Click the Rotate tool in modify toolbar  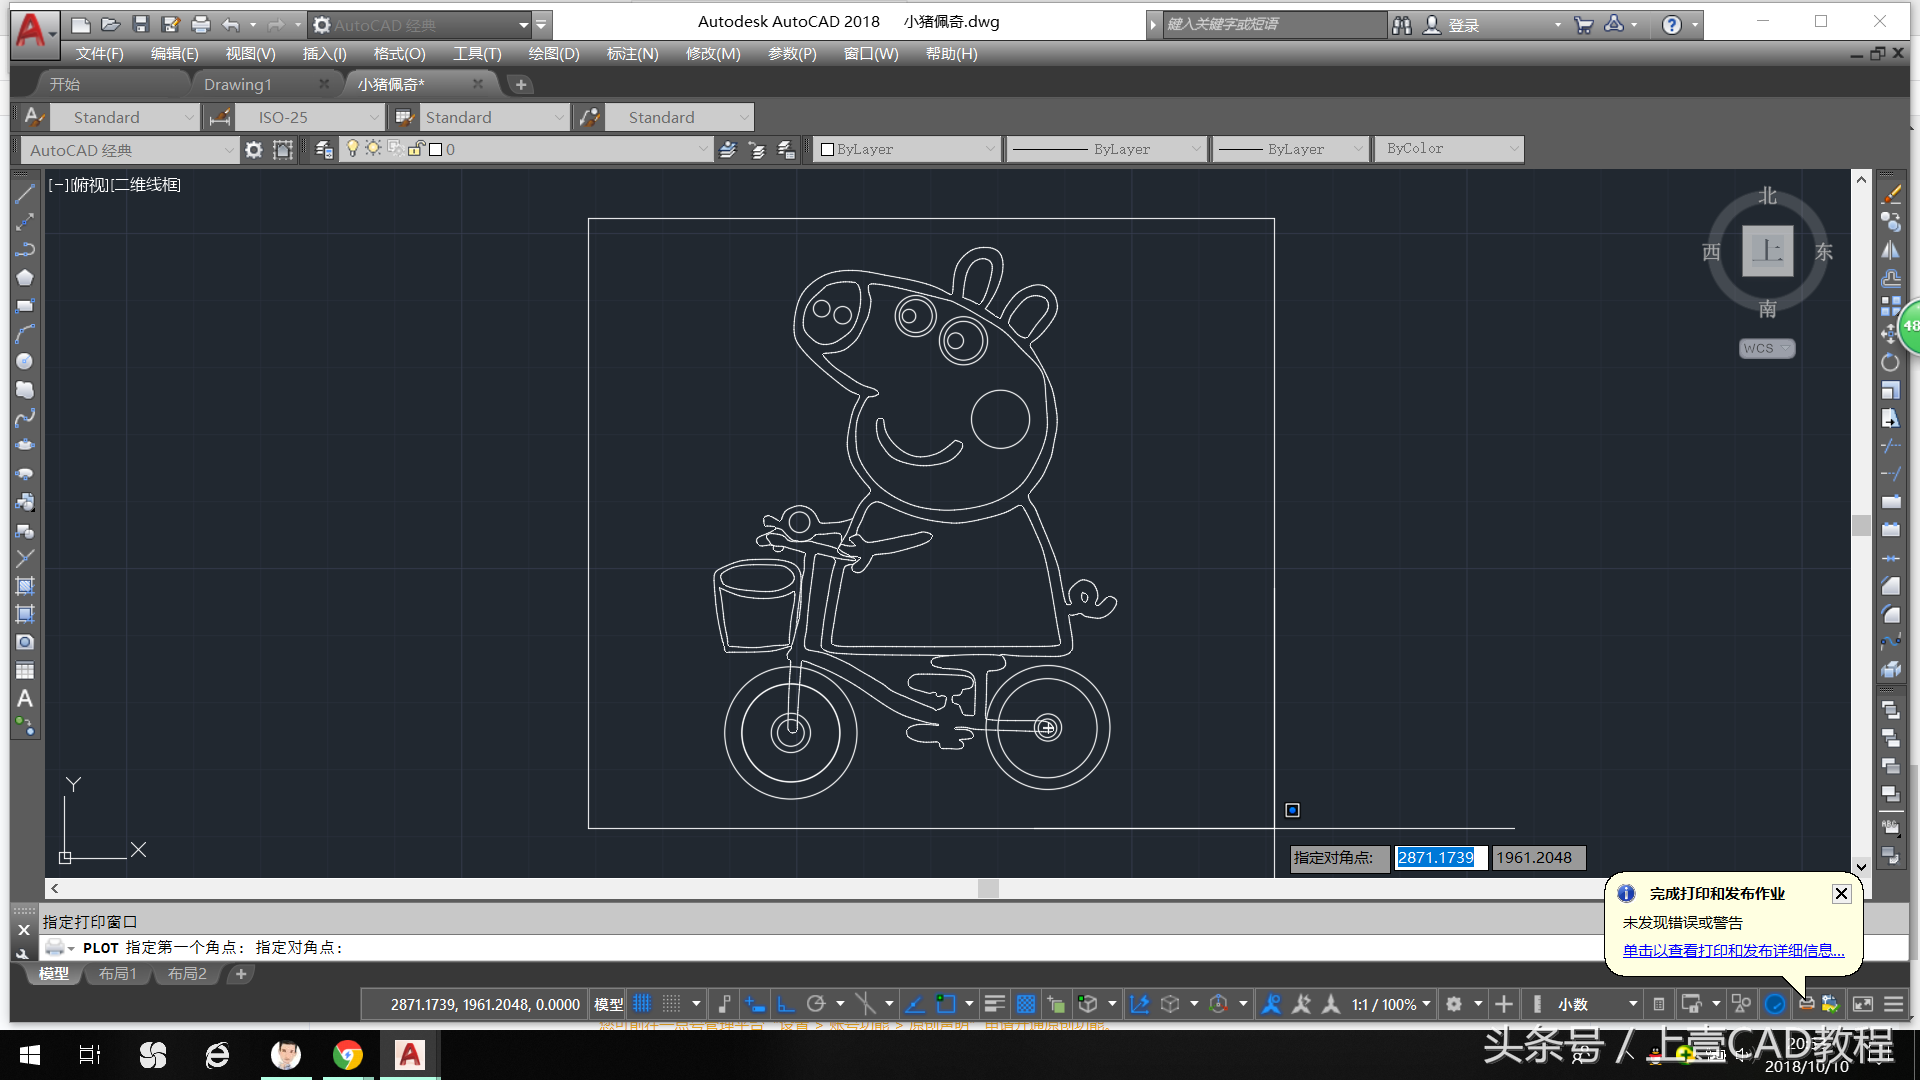pos(1891,361)
